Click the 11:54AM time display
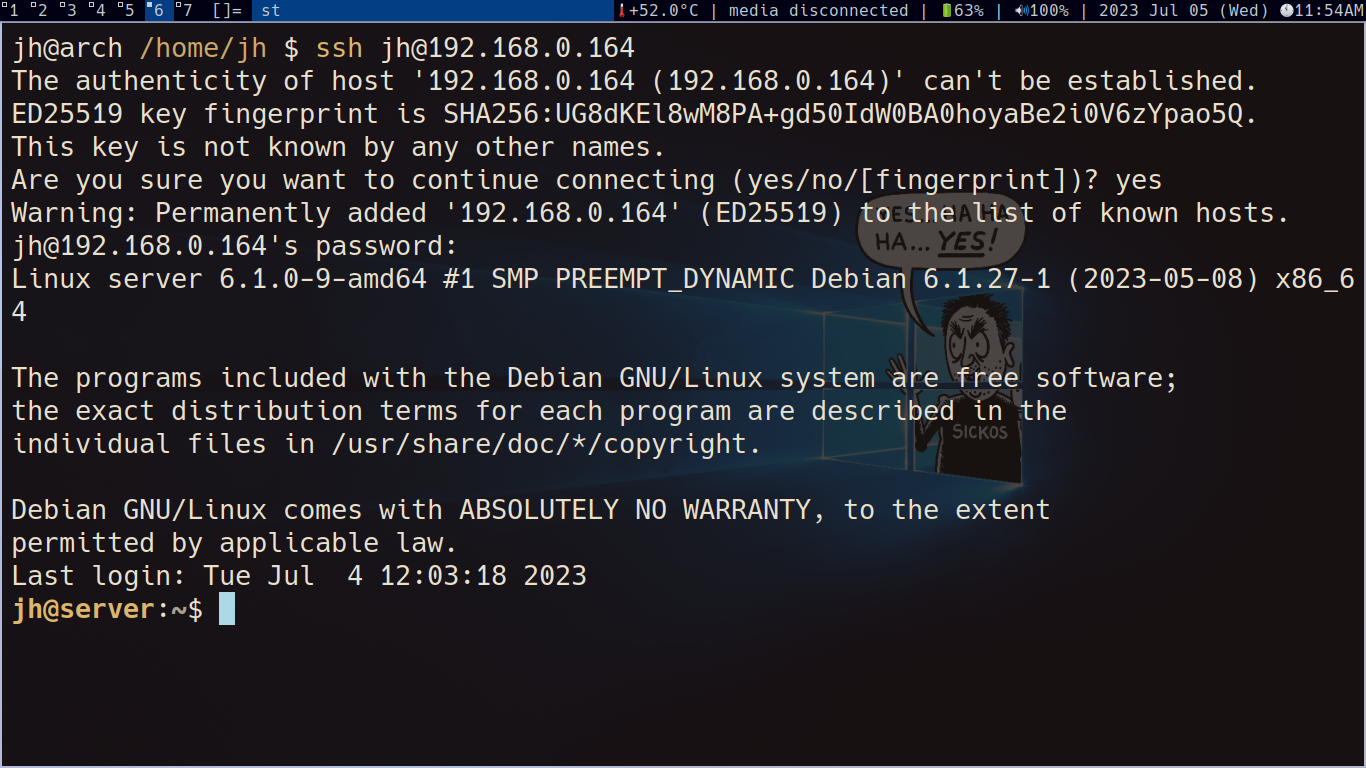1366x768 pixels. pos(1329,10)
